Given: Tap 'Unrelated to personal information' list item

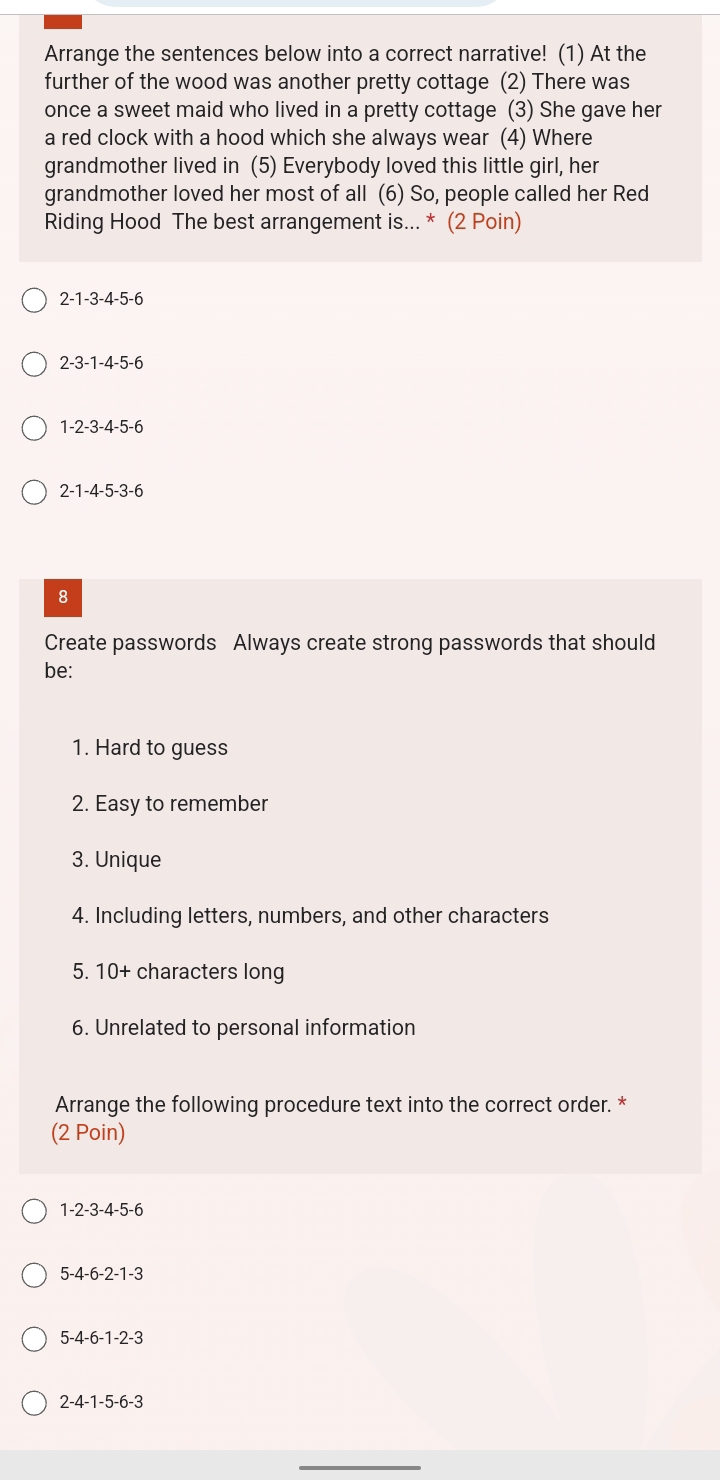Looking at the screenshot, I should pos(244,1028).
